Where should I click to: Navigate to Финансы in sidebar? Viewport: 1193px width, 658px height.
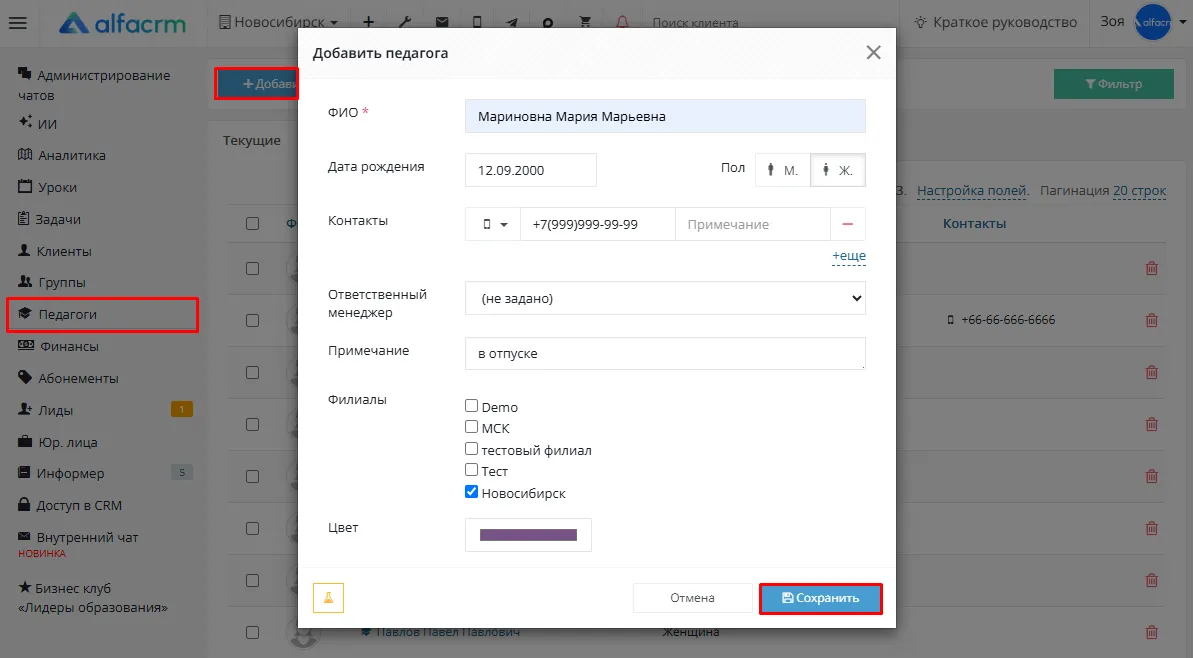[x=59, y=346]
